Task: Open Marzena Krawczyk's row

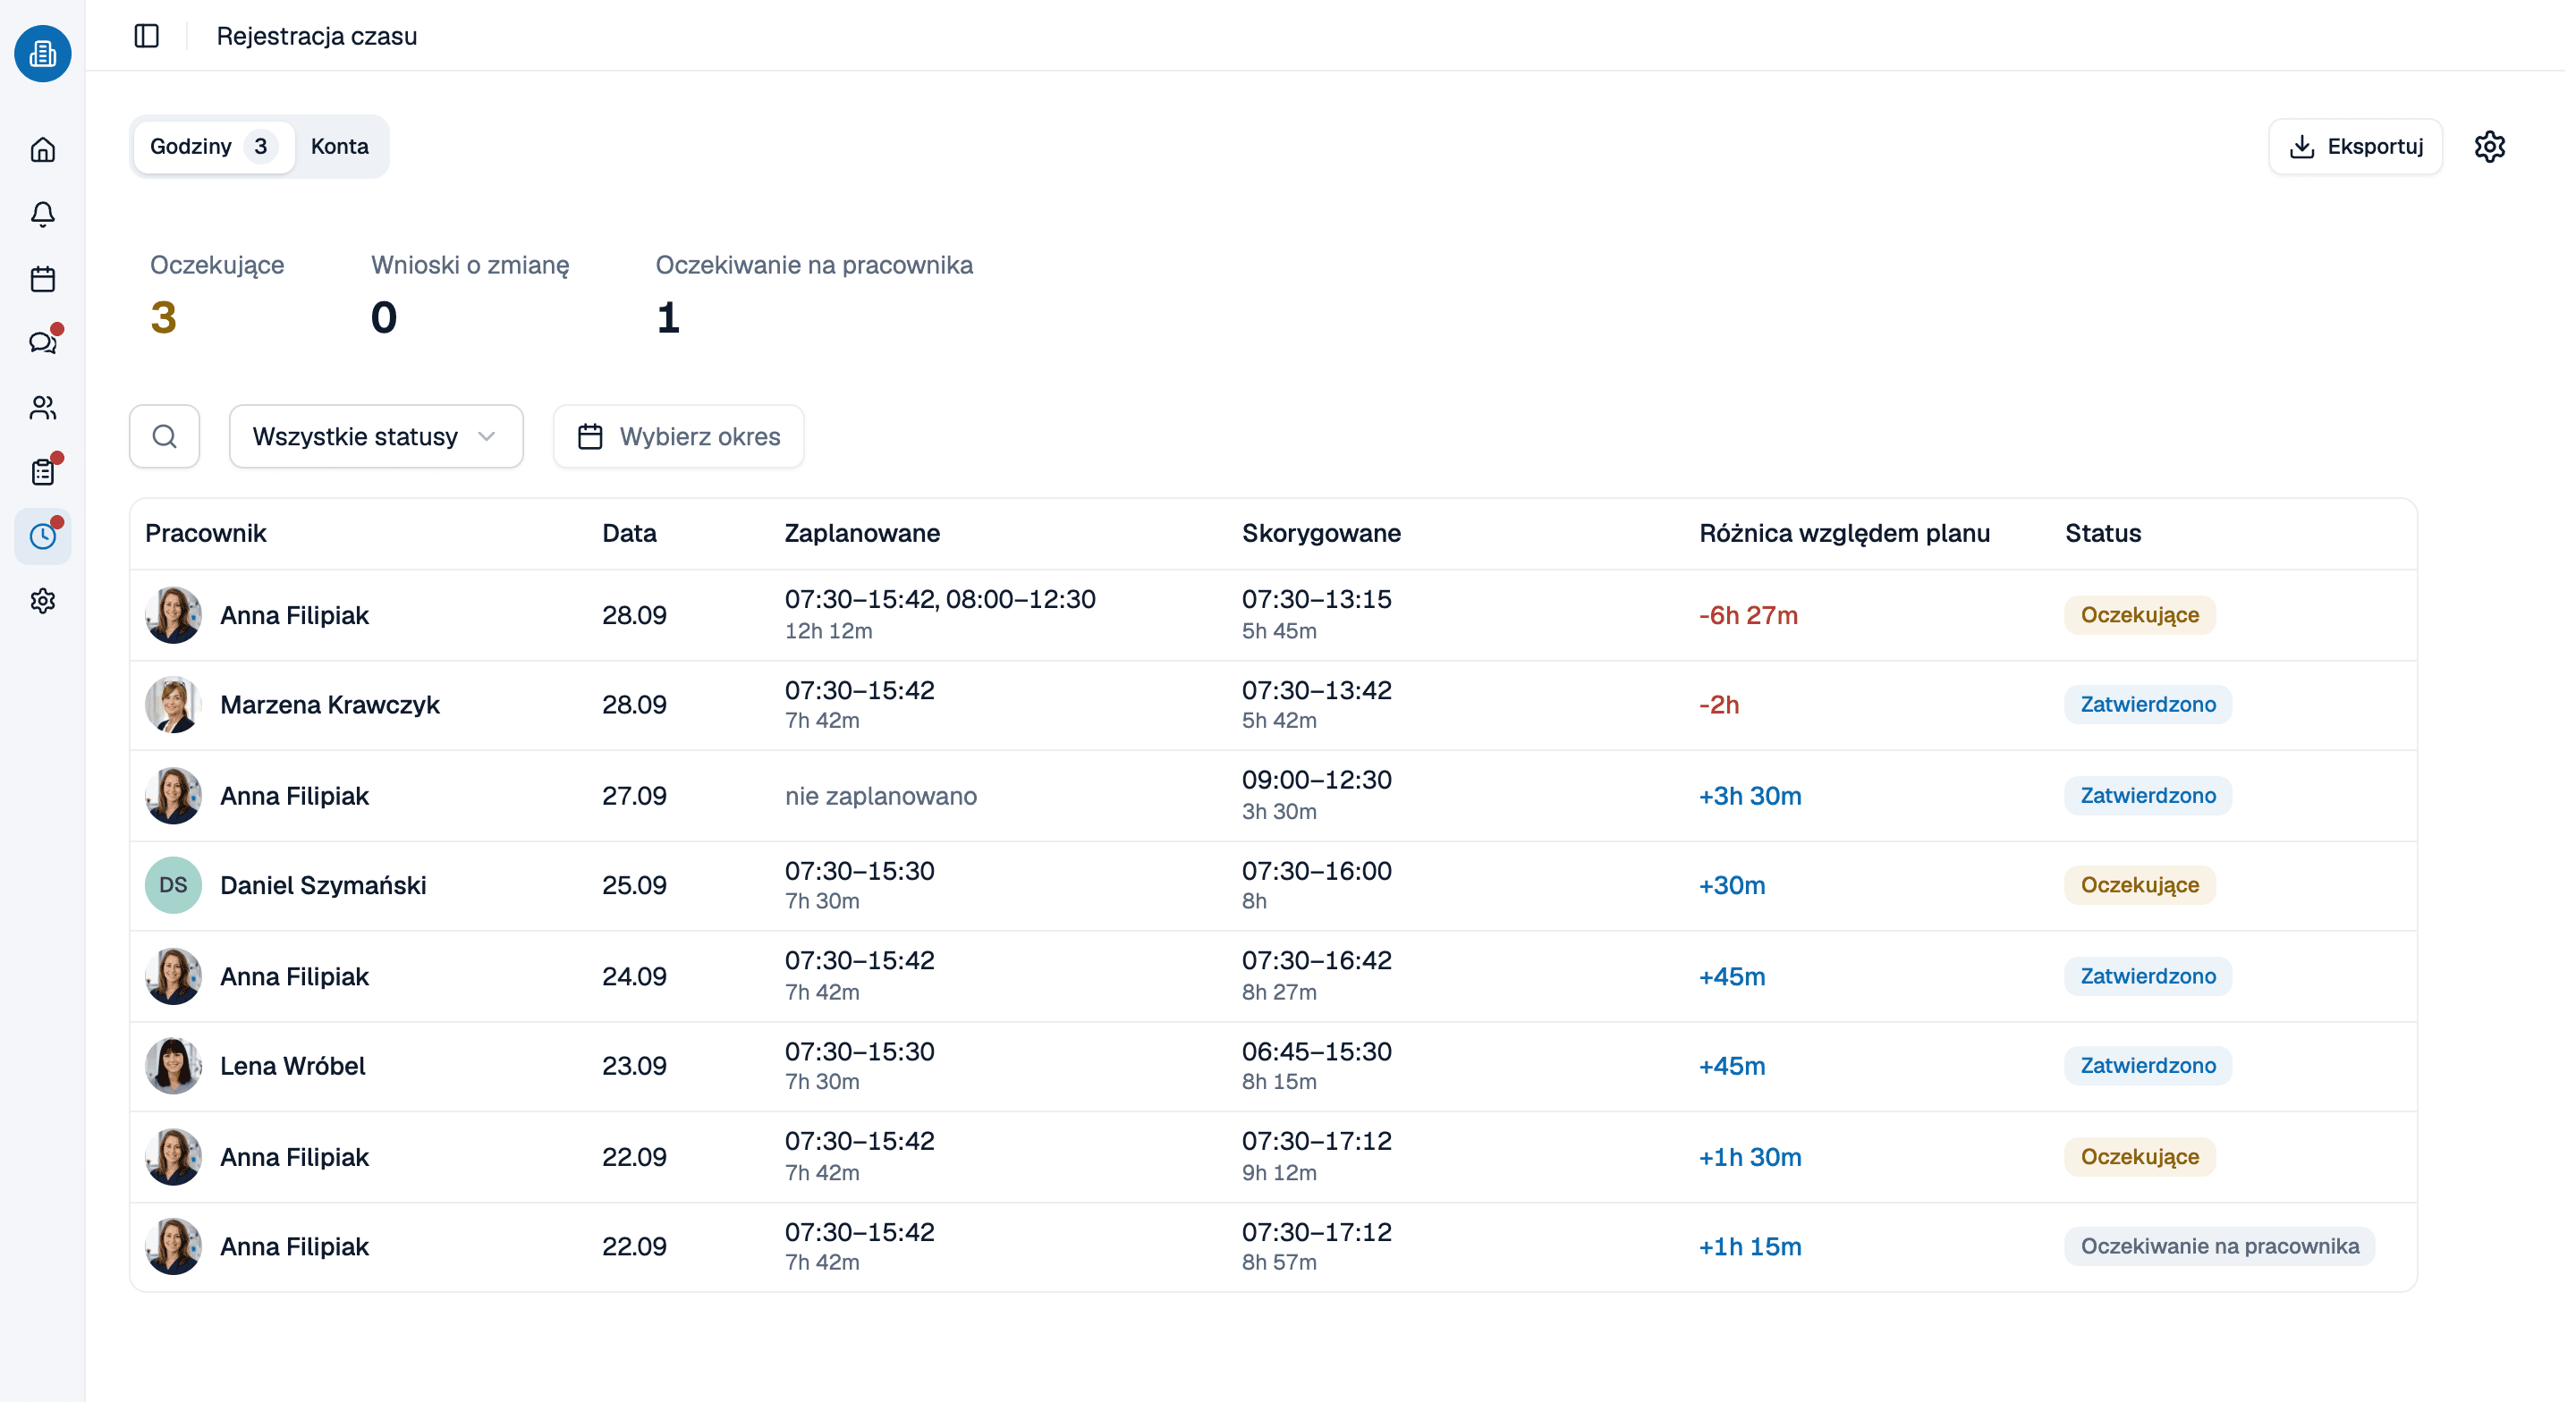Action: [1273, 705]
